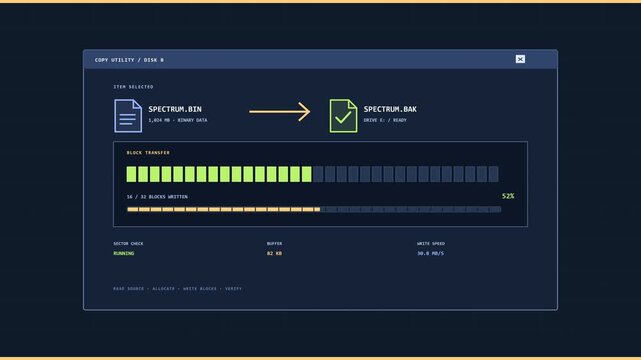Click the "BLOCKS WRITTEN" counter text

click(157, 197)
